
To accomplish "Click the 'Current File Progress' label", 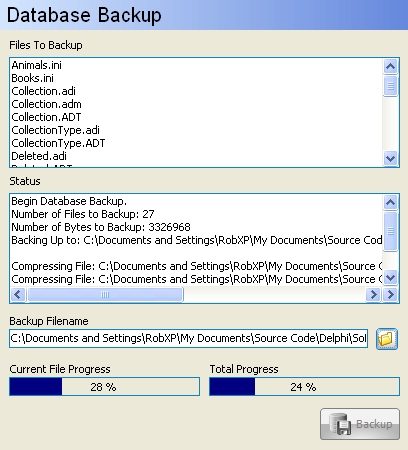I will tap(60, 369).
